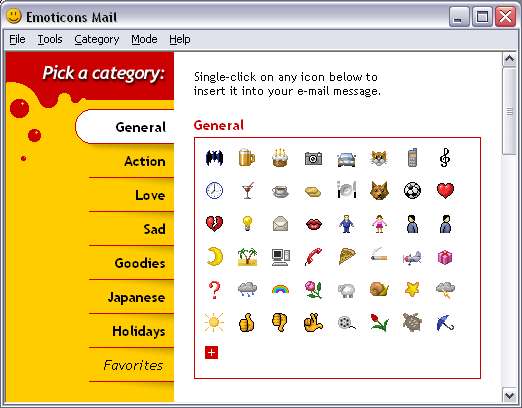The image size is (522, 408).
Task: Click the scrollbar down arrow
Action: [x=509, y=395]
